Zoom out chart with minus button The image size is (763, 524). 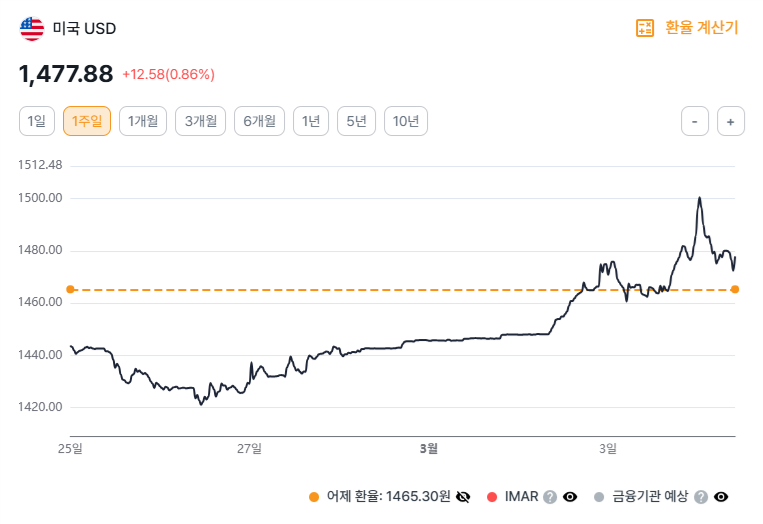pyautogui.click(x=695, y=121)
